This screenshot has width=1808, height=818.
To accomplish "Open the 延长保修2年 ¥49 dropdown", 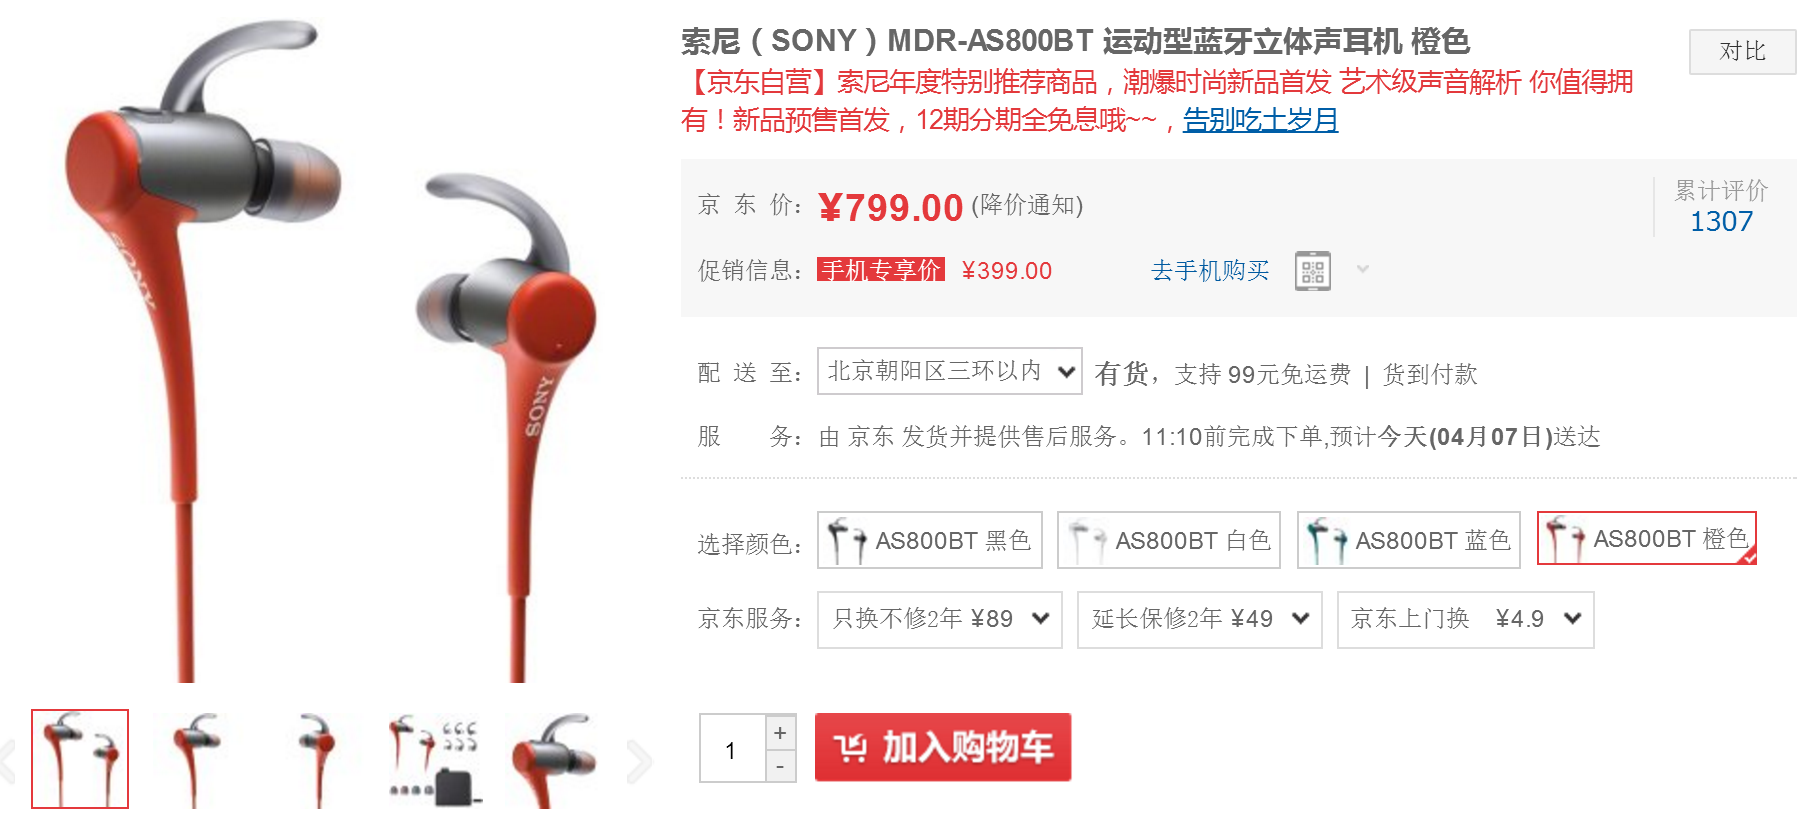I will tap(1200, 620).
